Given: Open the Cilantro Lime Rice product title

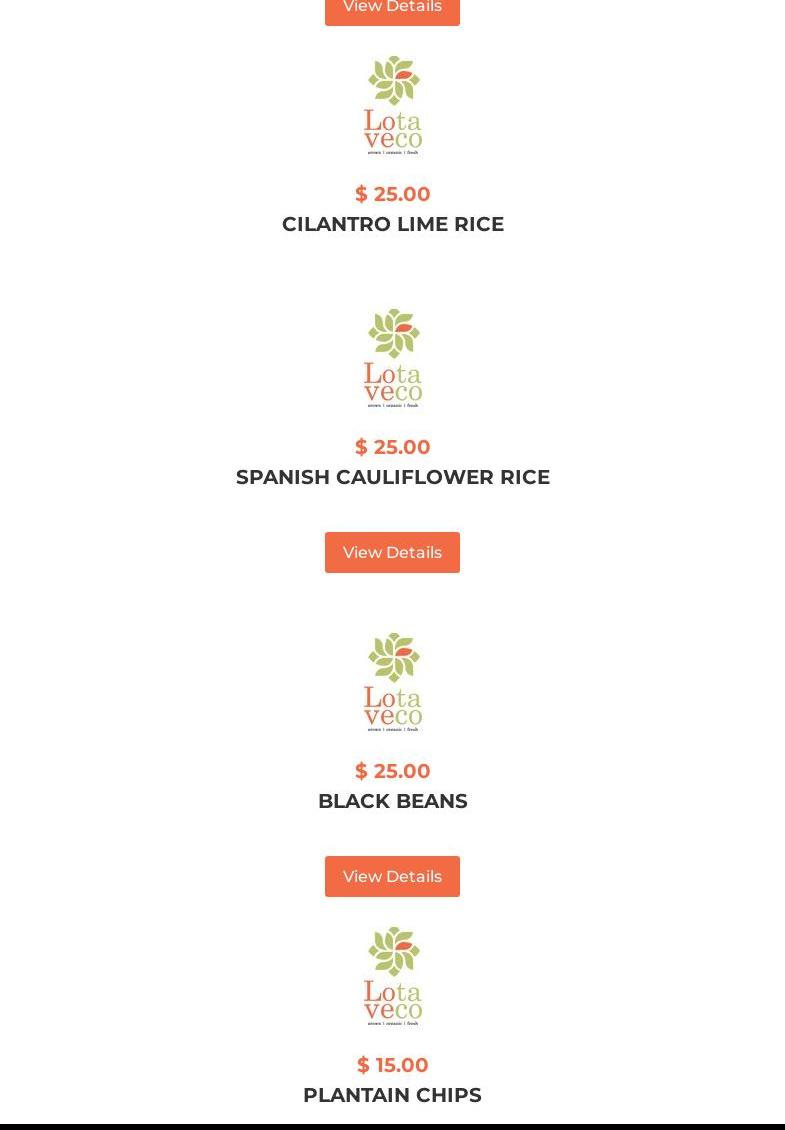Looking at the screenshot, I should [392, 224].
